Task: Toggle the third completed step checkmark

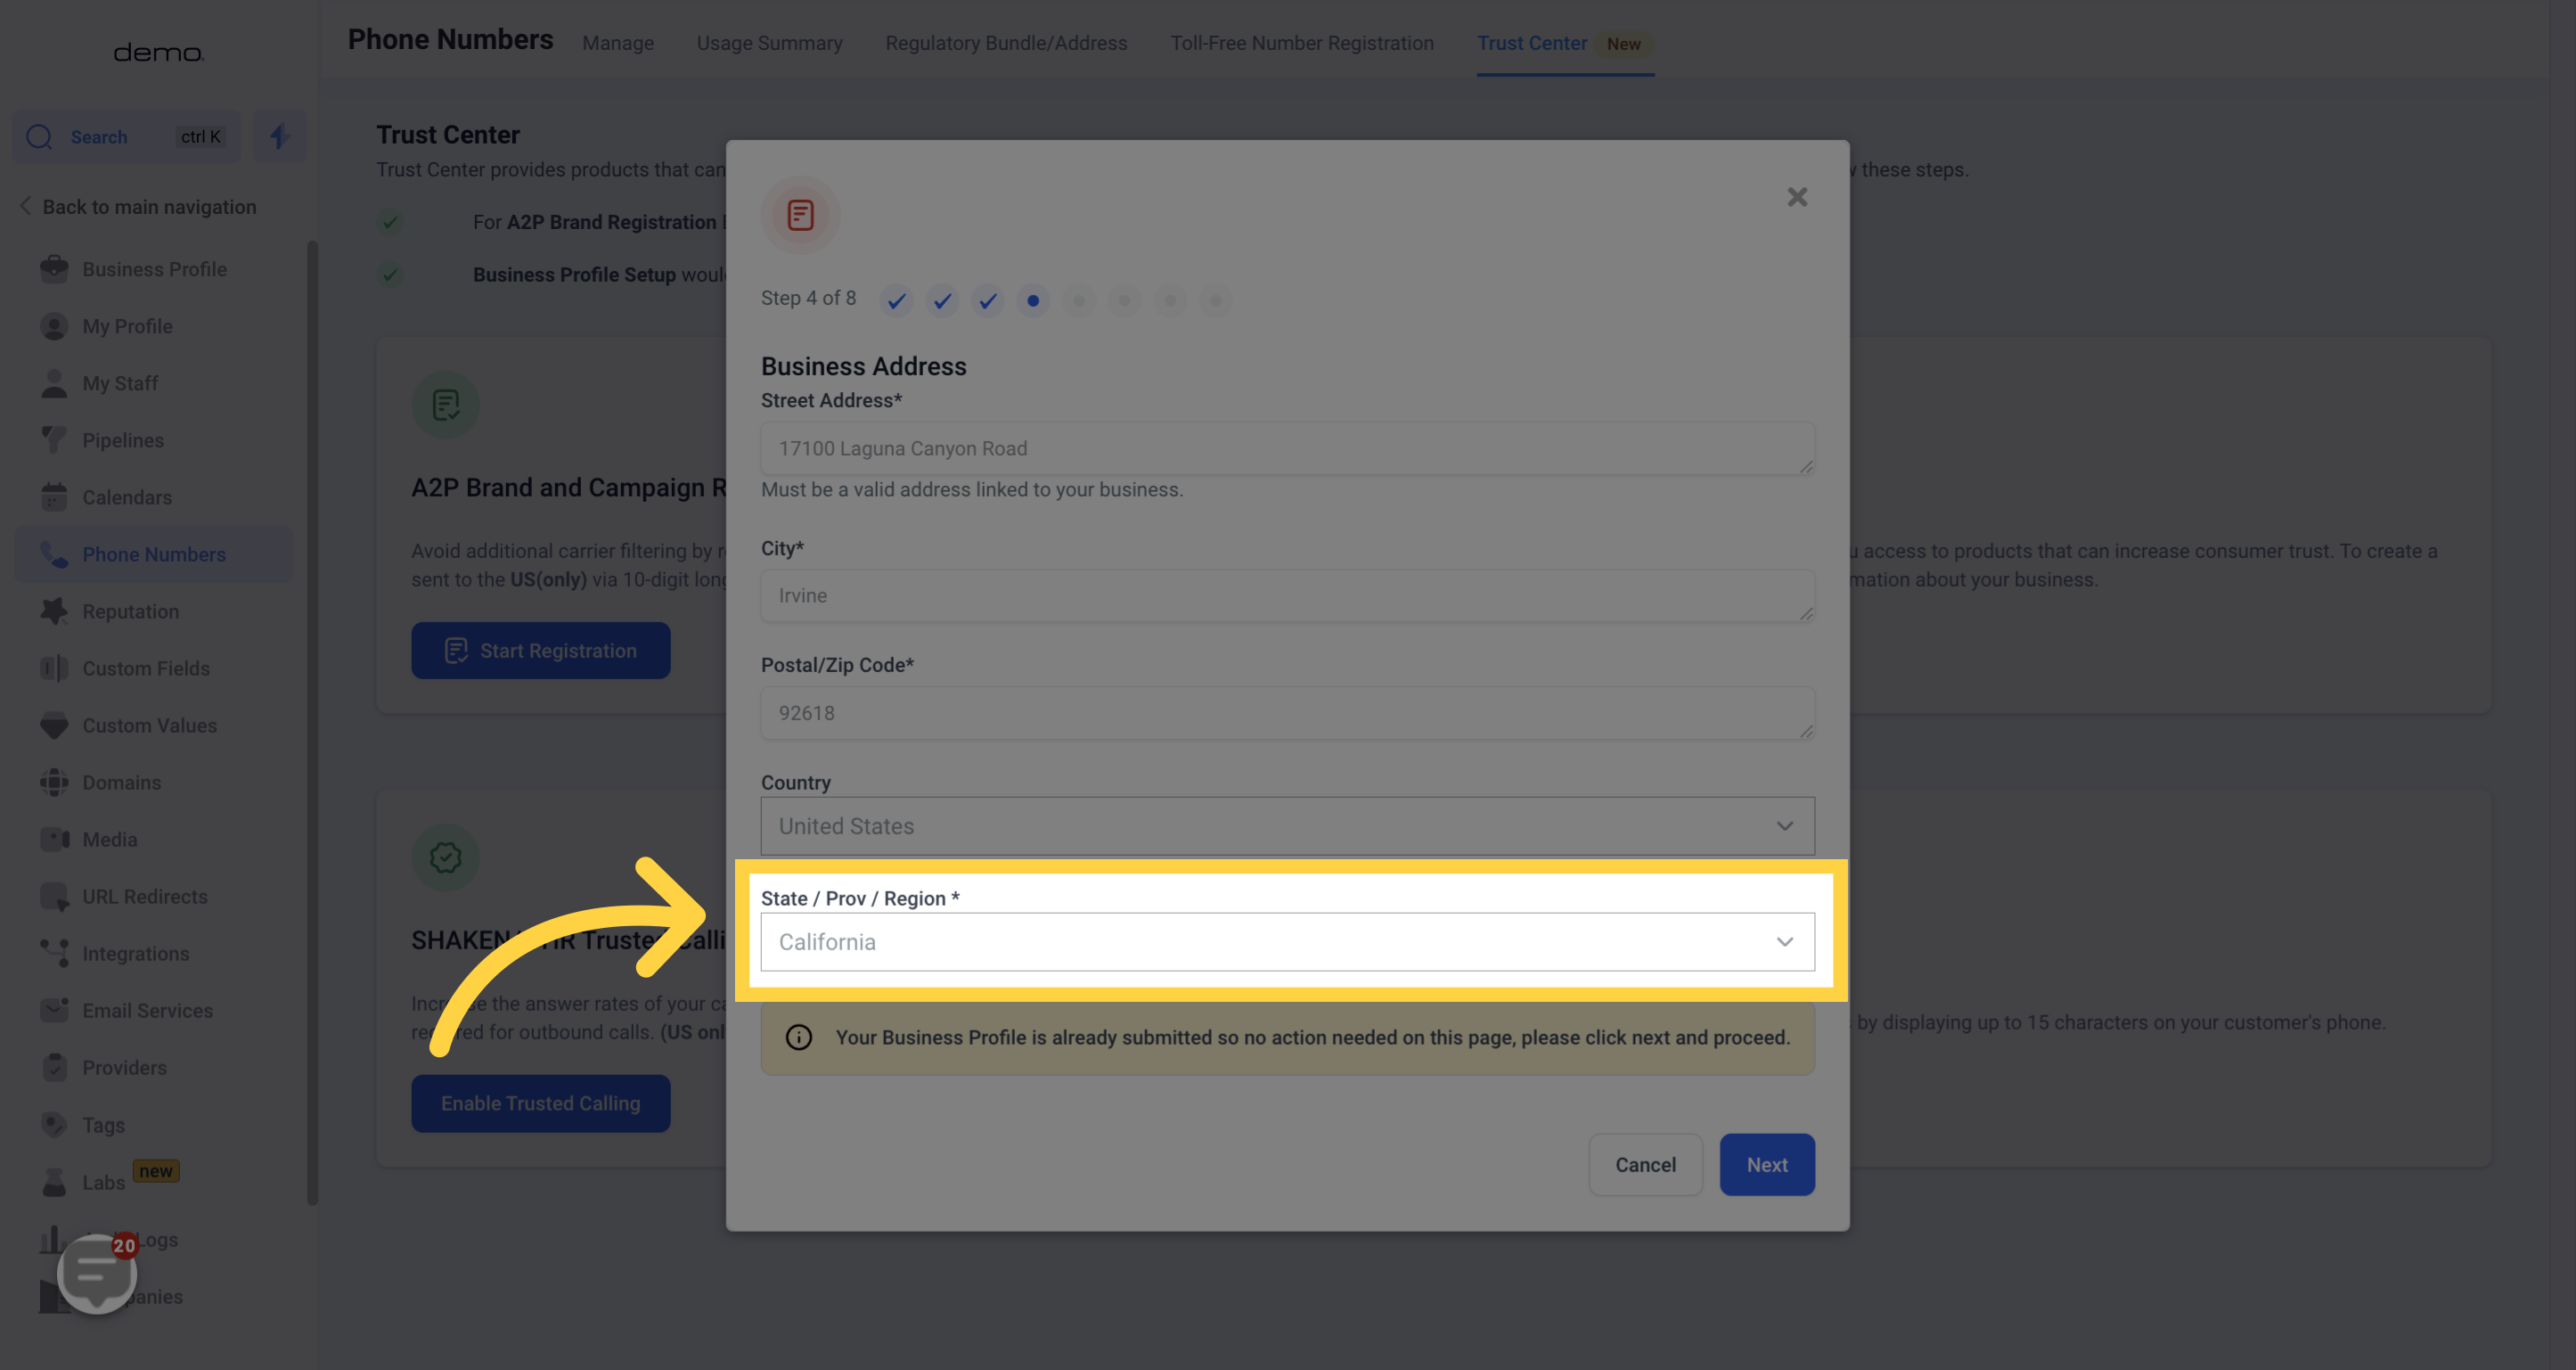Action: click(x=986, y=301)
